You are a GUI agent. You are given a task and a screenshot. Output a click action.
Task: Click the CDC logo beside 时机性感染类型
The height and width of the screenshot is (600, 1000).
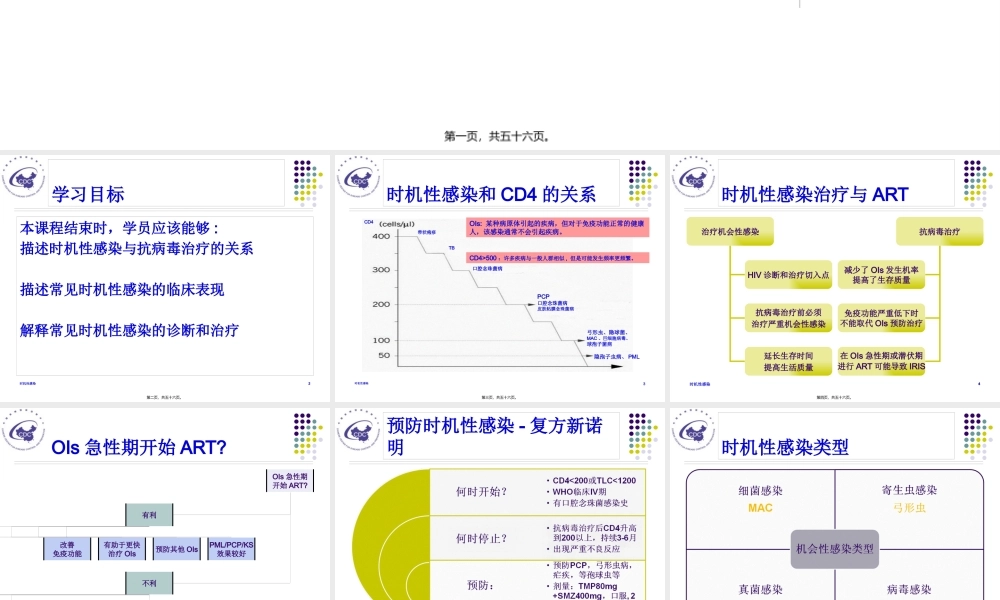point(693,431)
